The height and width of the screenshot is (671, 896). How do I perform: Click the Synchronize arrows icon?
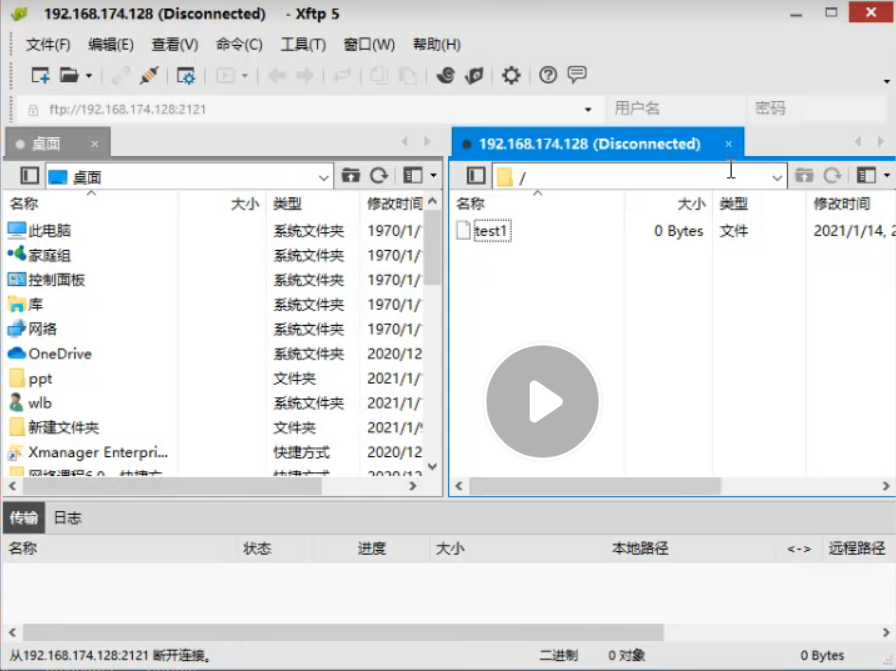pos(342,75)
